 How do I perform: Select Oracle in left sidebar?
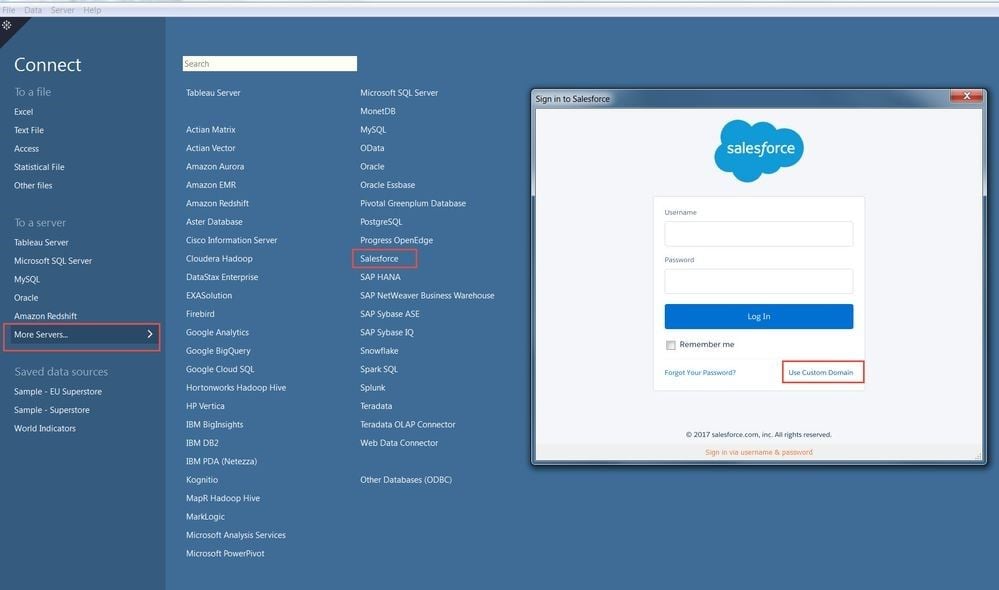[26, 298]
